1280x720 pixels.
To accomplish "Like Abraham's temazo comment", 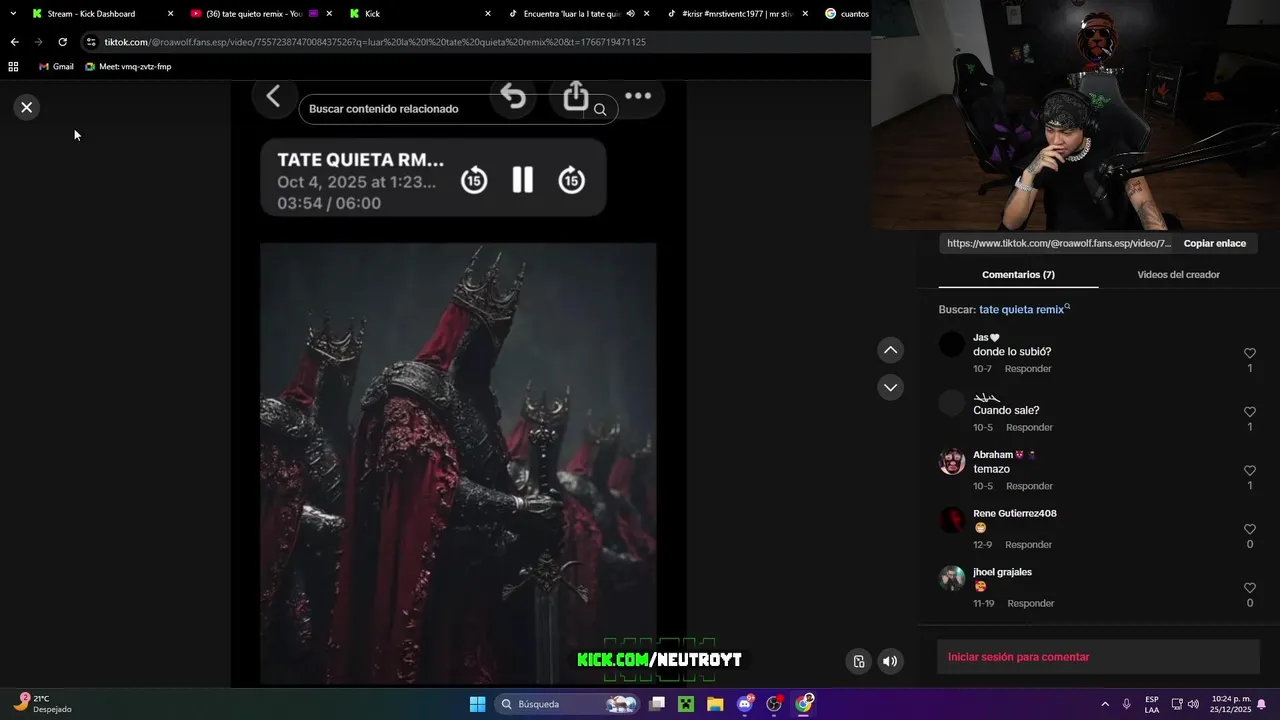I will tap(1250, 471).
